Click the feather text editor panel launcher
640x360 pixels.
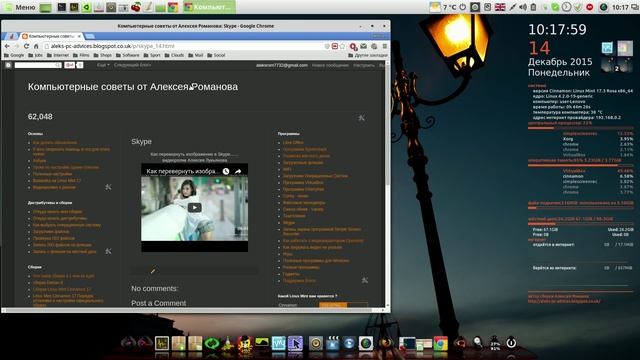[148, 7]
